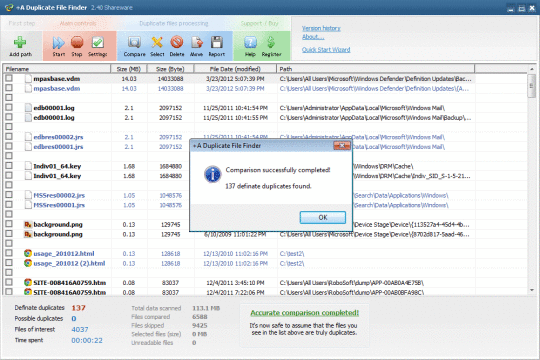Check the first Indiv01_64.key checkbox

click(x=9, y=166)
